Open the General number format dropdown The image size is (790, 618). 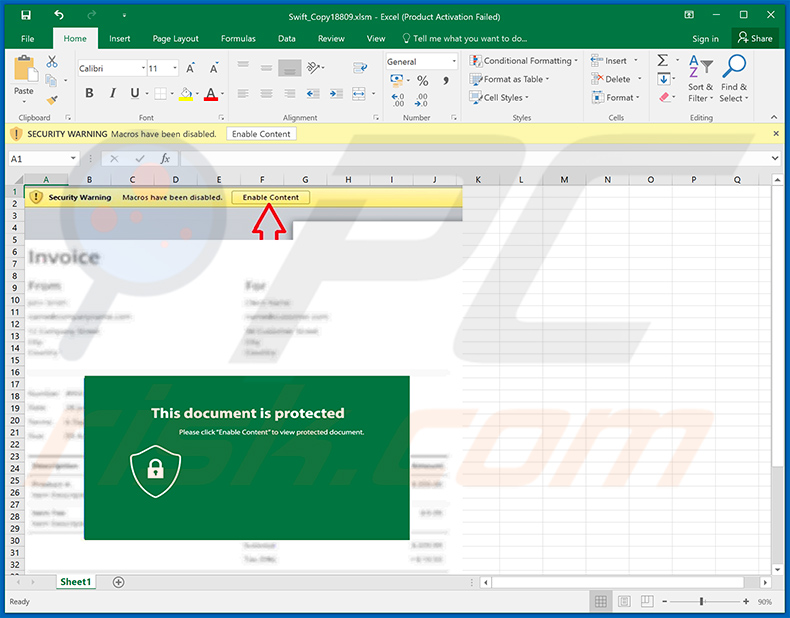click(454, 61)
